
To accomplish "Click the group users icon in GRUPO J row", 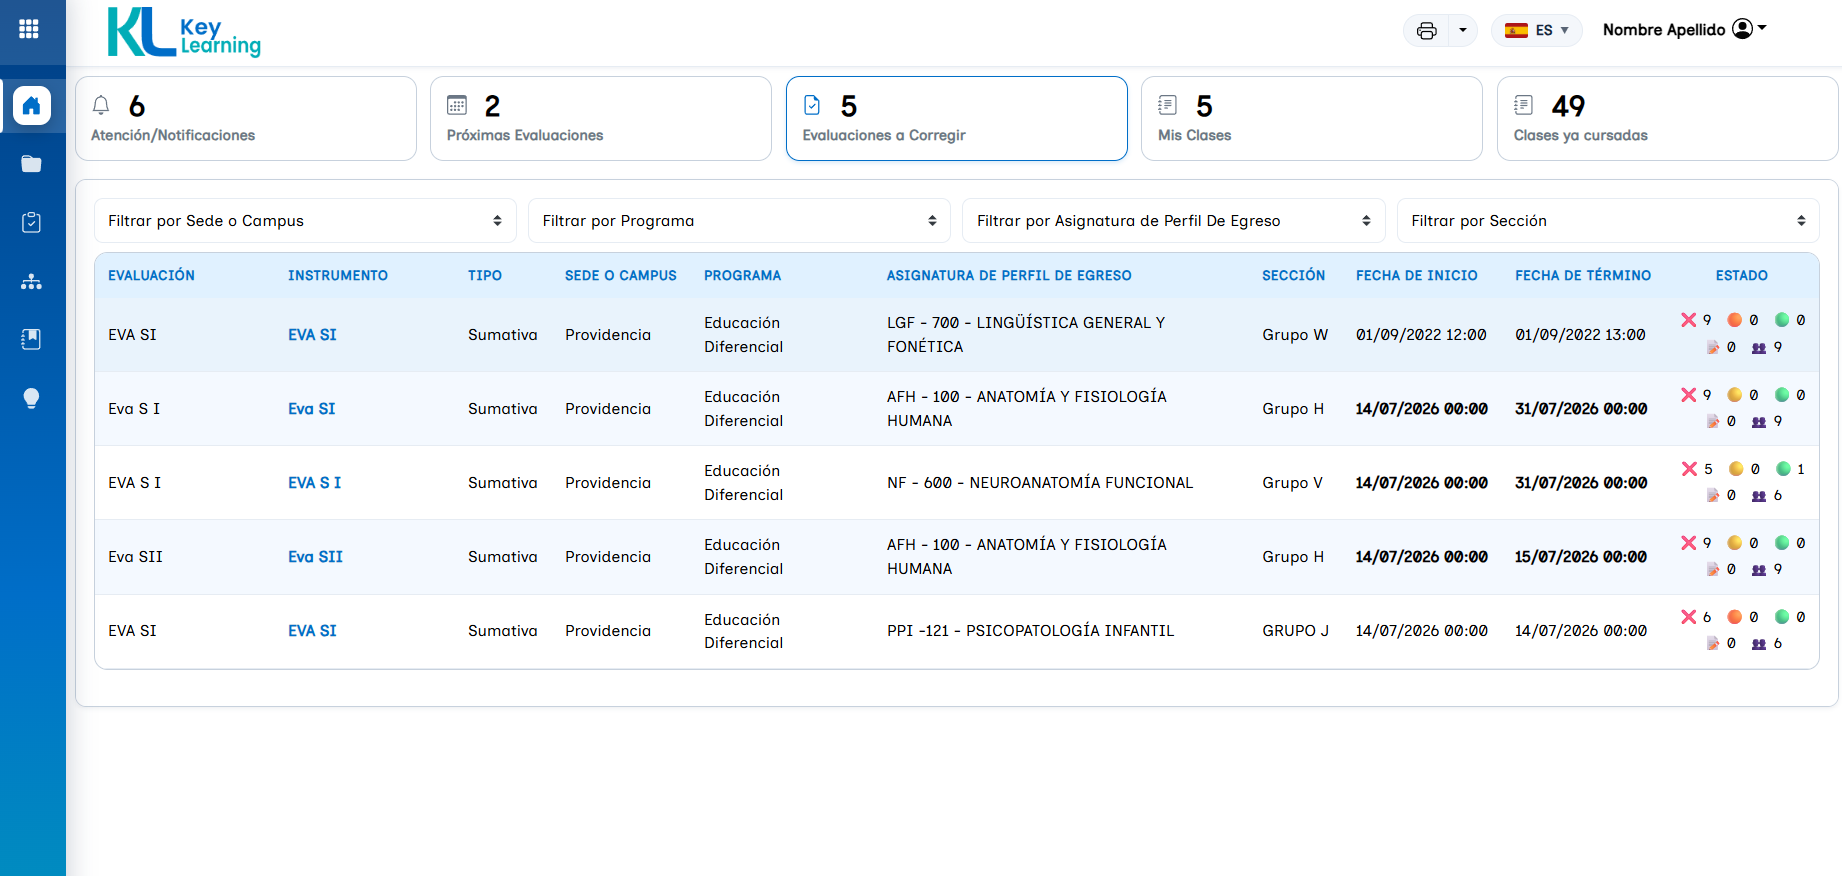I will click(x=1759, y=644).
